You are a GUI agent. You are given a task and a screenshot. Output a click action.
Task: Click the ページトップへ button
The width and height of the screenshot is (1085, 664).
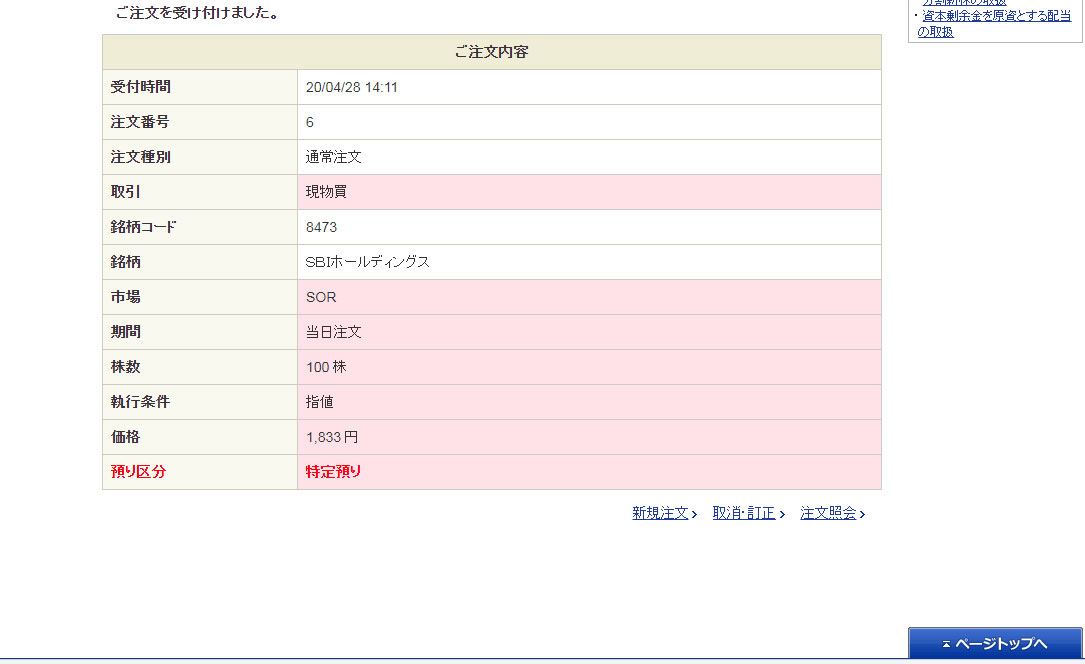click(x=995, y=643)
